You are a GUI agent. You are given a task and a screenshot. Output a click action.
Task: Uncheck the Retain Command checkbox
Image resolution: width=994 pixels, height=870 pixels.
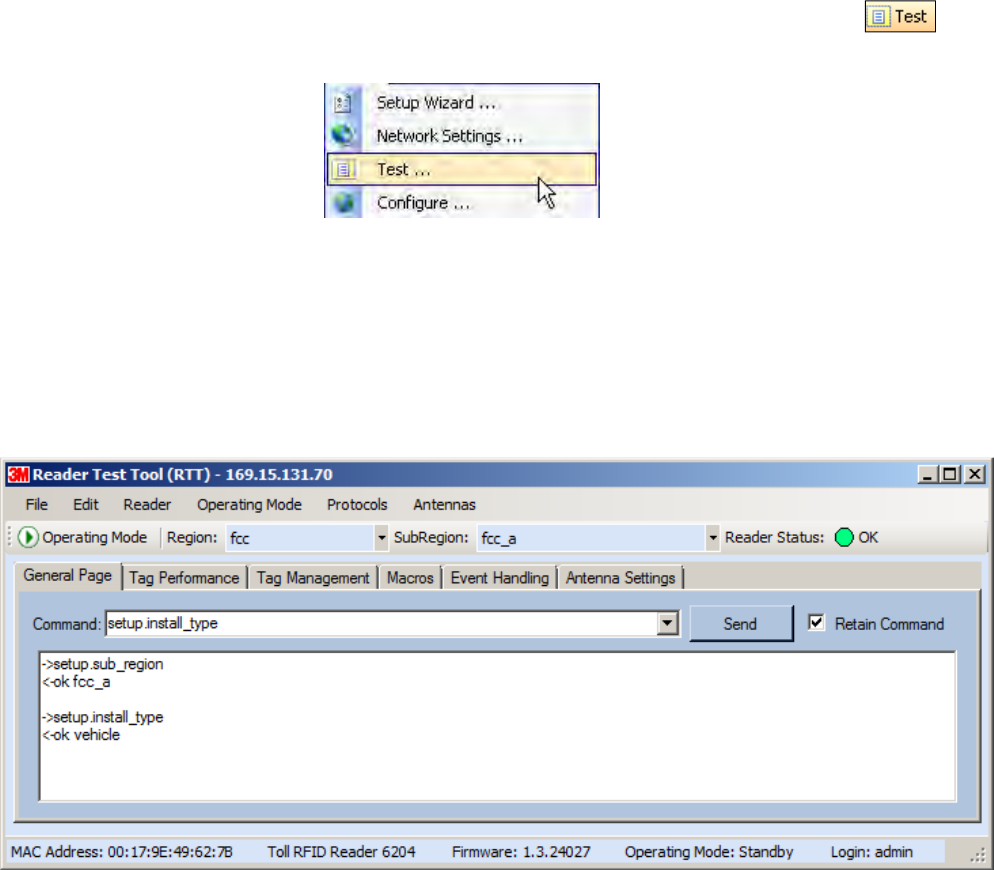(x=816, y=623)
